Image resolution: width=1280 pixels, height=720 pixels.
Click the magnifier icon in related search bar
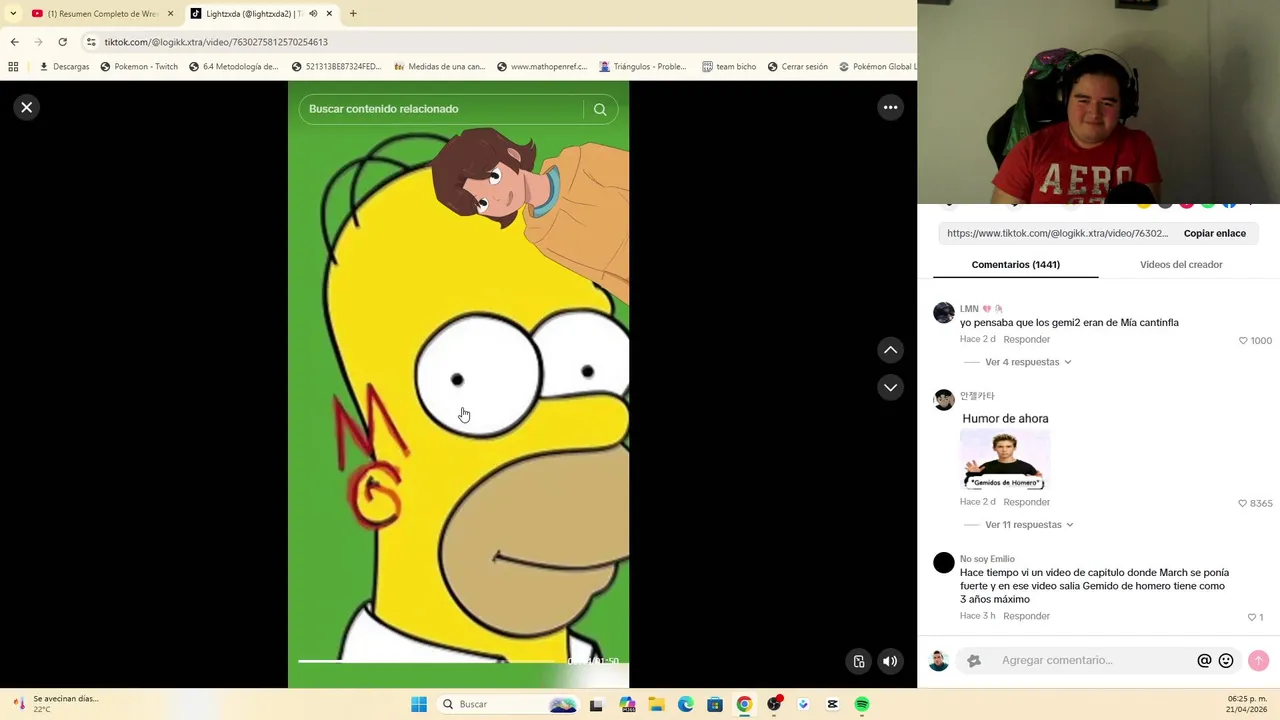(x=600, y=109)
